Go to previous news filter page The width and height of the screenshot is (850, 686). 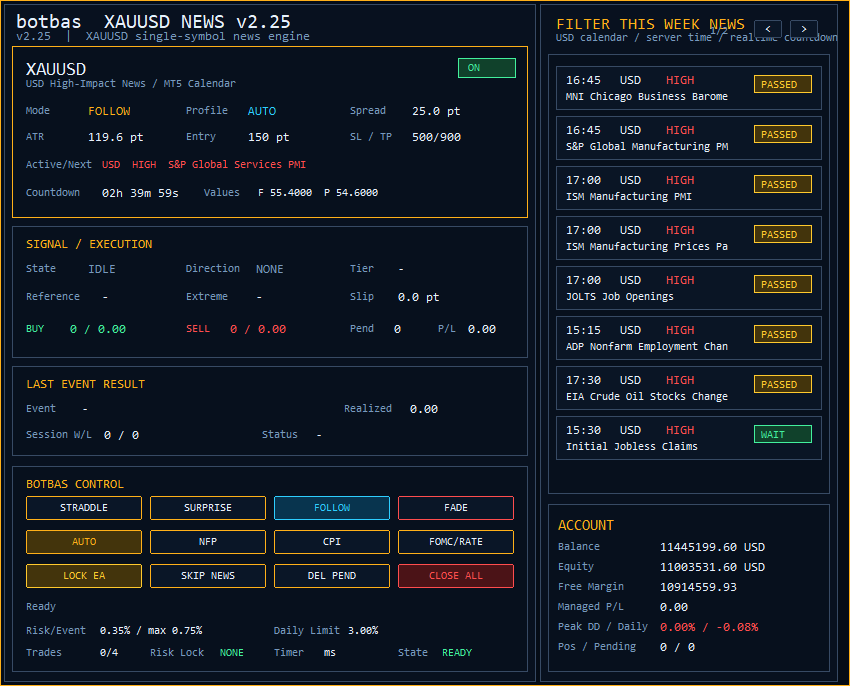click(x=768, y=29)
